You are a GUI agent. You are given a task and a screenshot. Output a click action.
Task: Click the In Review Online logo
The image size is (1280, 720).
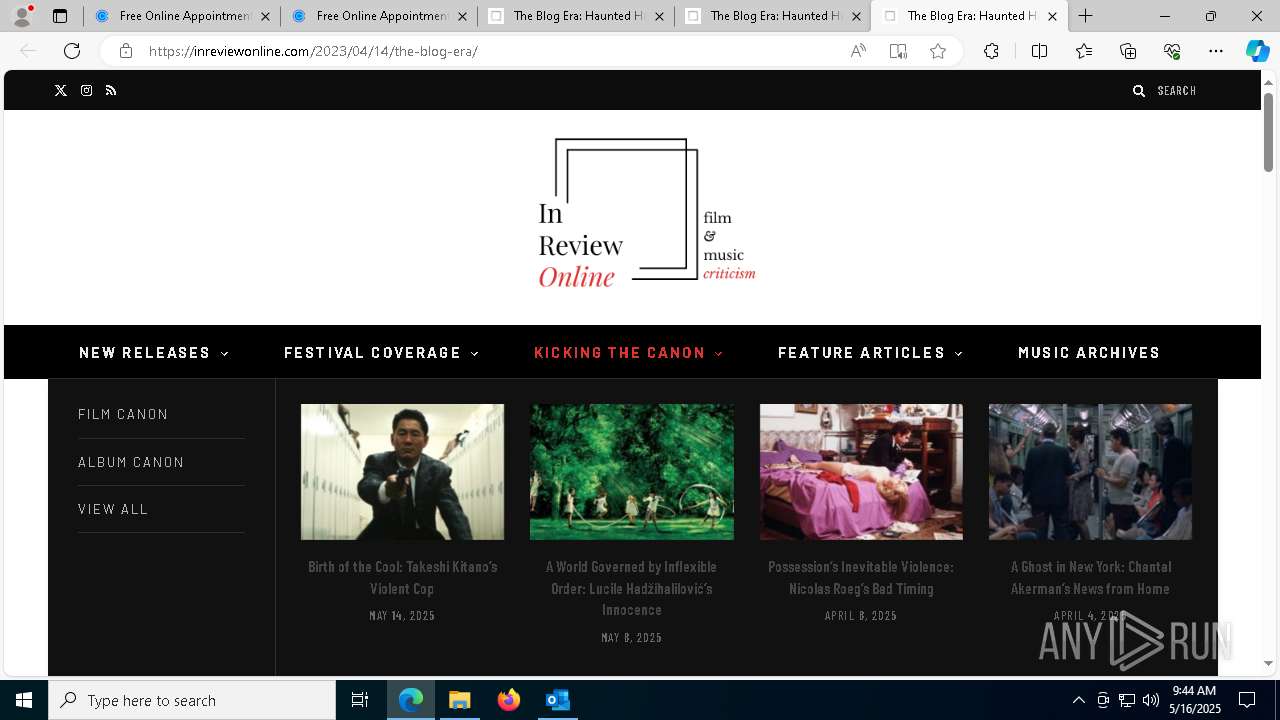coord(647,213)
